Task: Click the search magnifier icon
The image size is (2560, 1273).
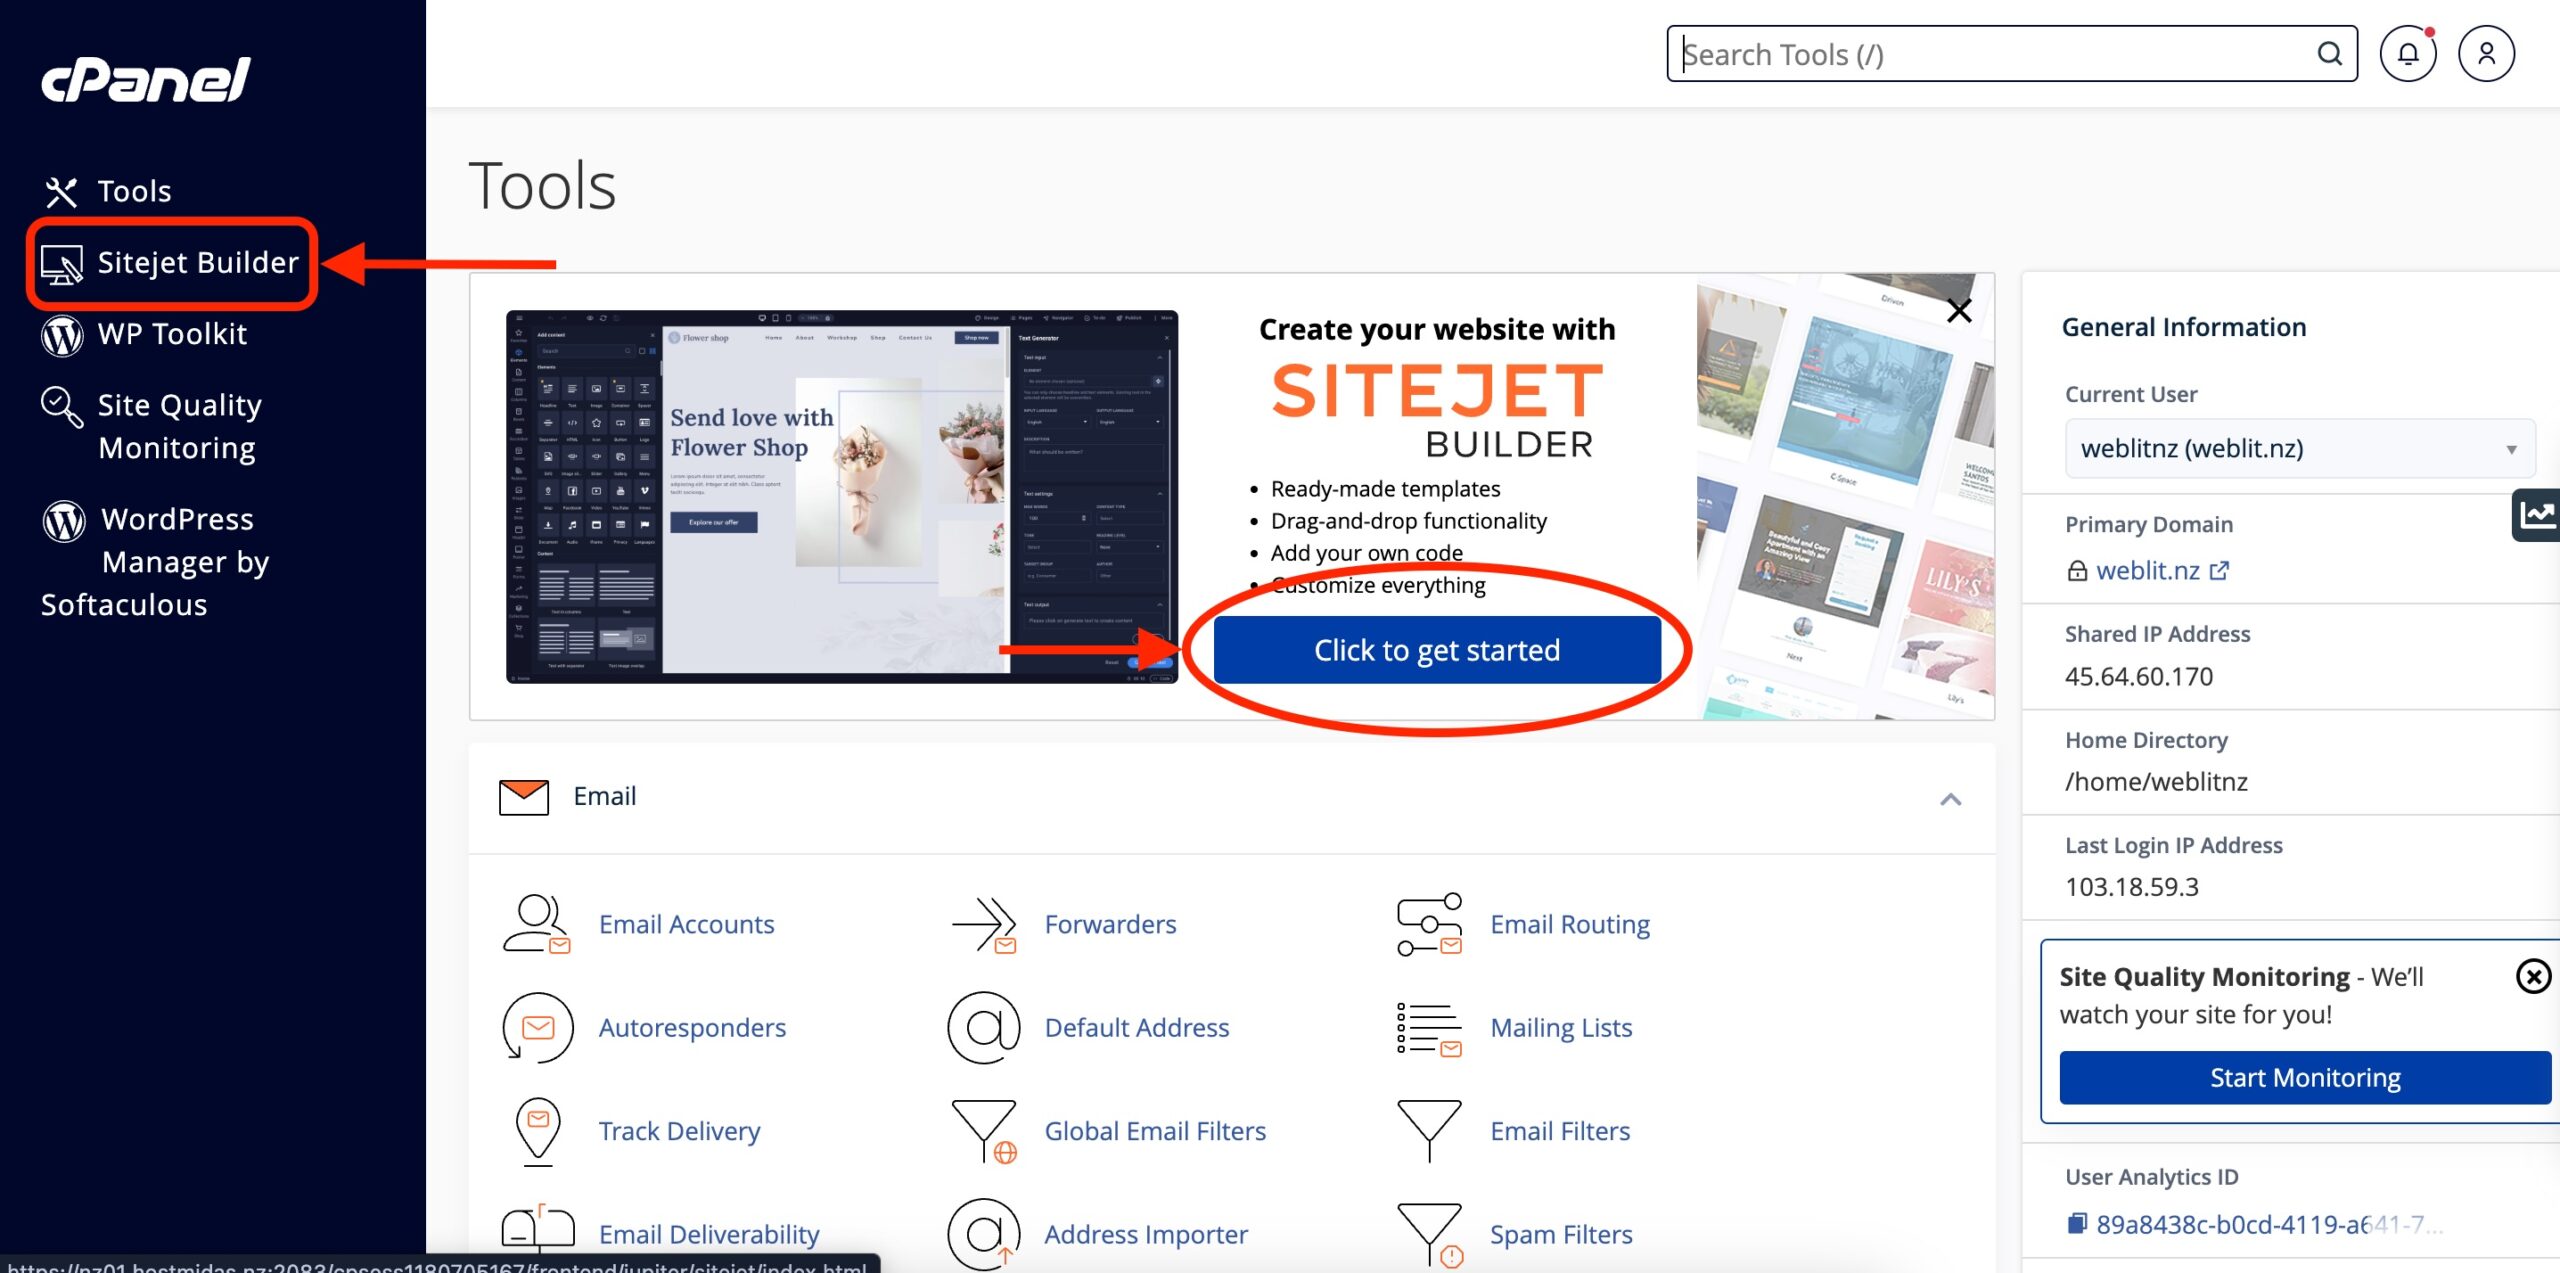Action: point(2330,54)
